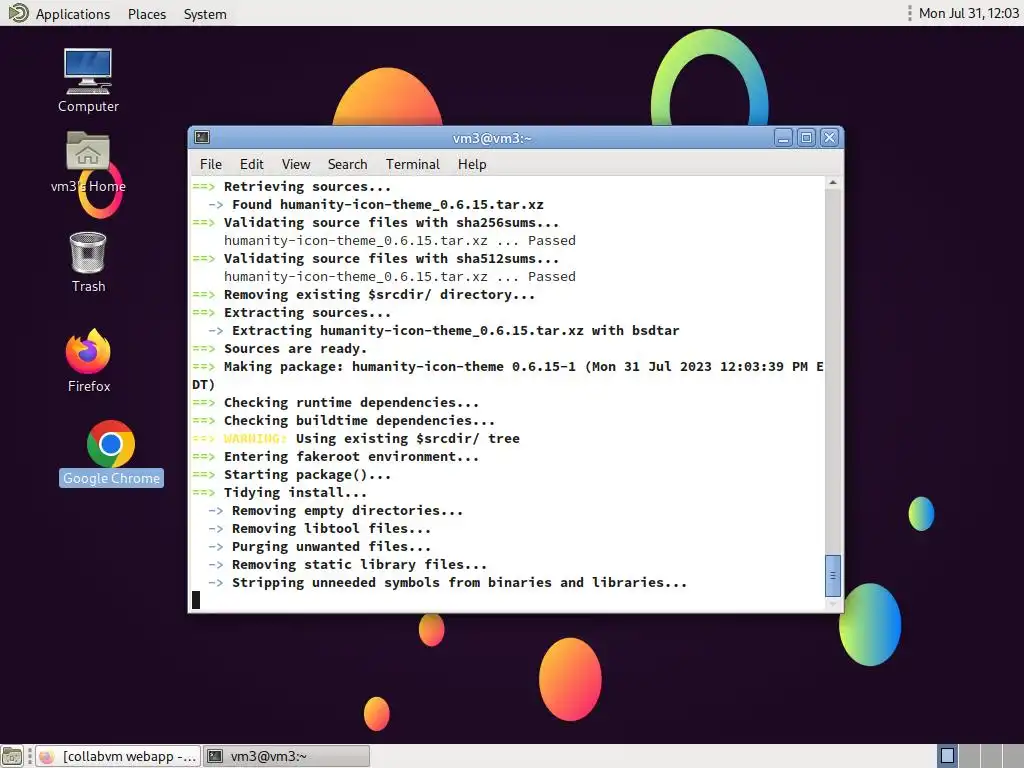Click the 'Extracting humanity-icon-theme... with bsdtar' line
Screen dimensions: 1024x768
(443, 330)
